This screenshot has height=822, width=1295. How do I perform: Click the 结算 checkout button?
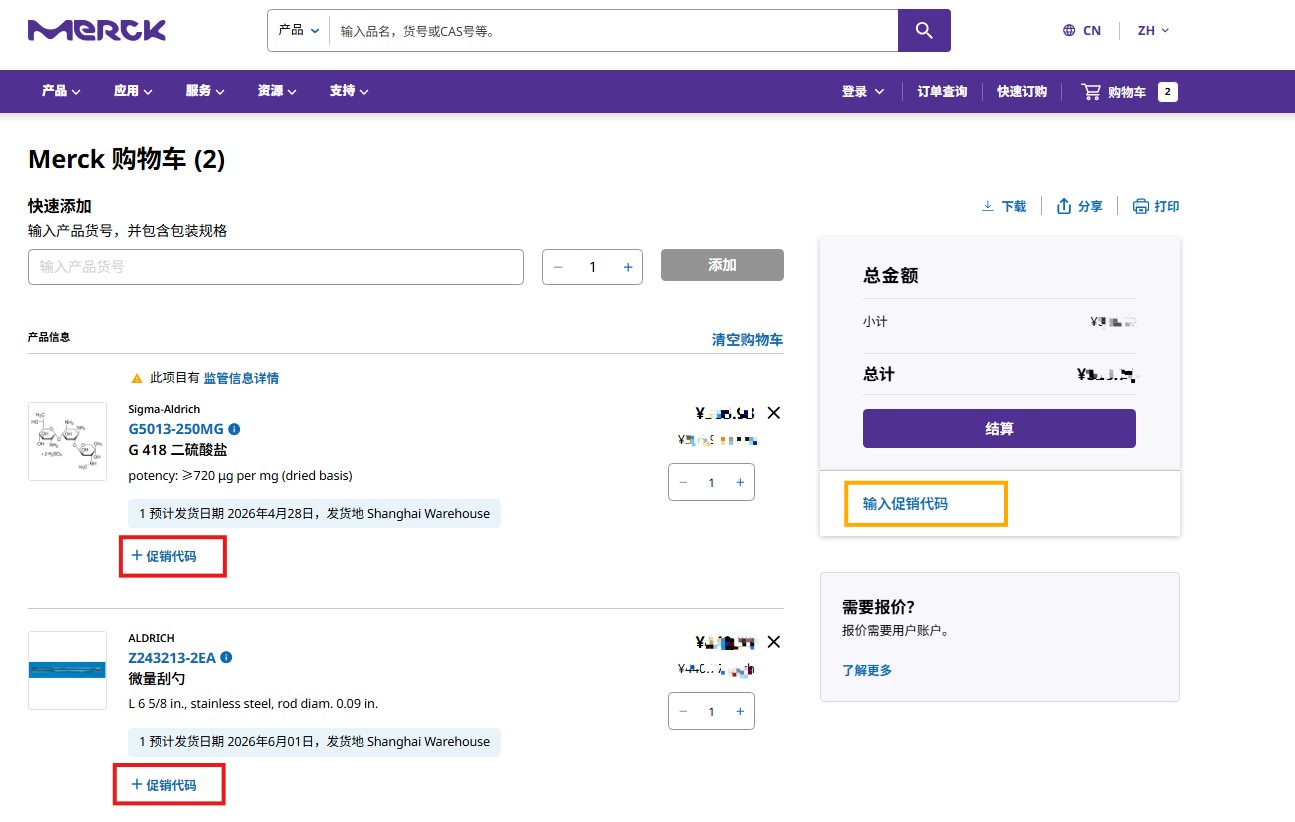point(999,428)
